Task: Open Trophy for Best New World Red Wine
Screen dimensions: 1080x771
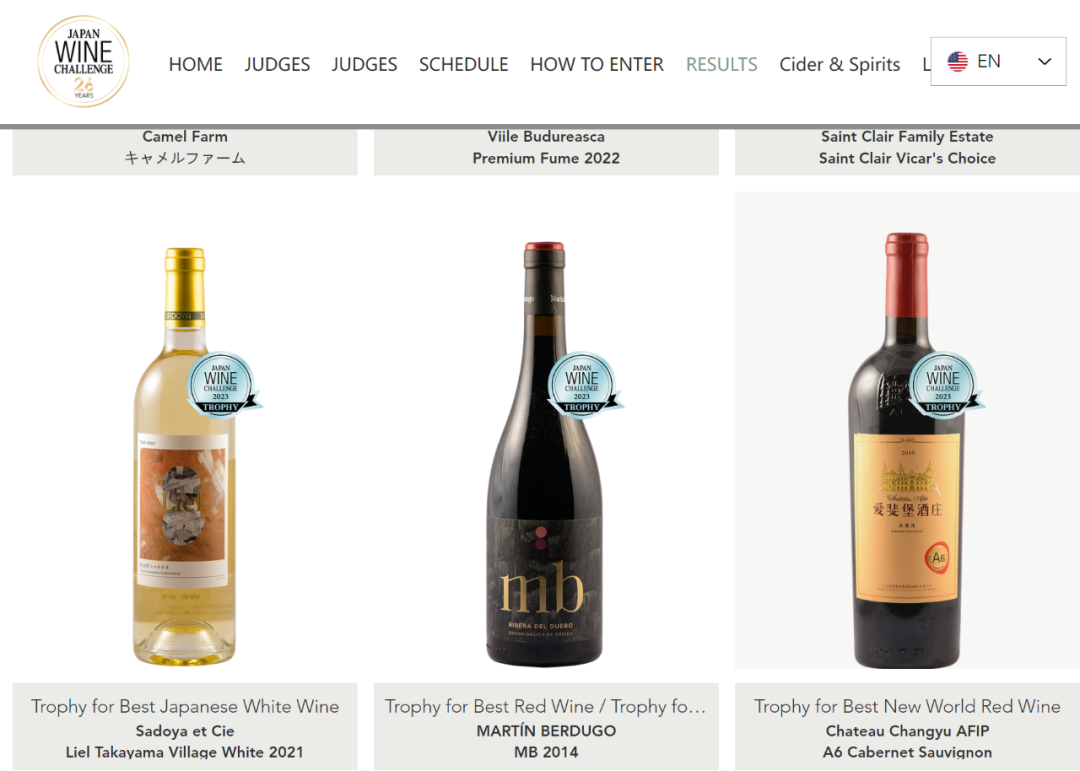Action: (x=907, y=706)
